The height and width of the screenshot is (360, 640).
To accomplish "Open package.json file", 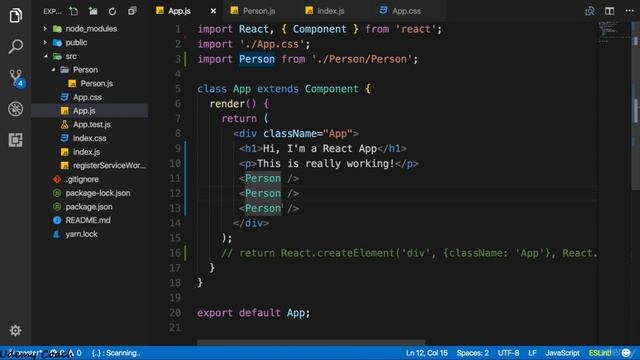I will coord(90,207).
